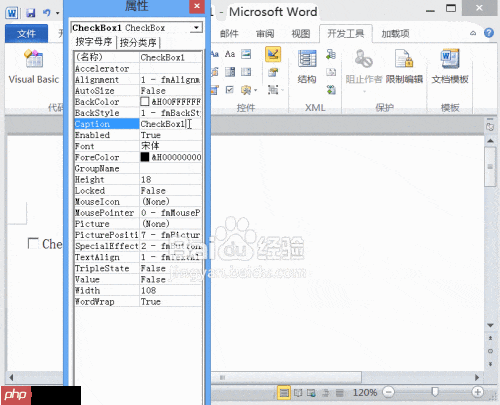
Task: Click the Undo icon in quick access toolbar
Action: click(46, 13)
